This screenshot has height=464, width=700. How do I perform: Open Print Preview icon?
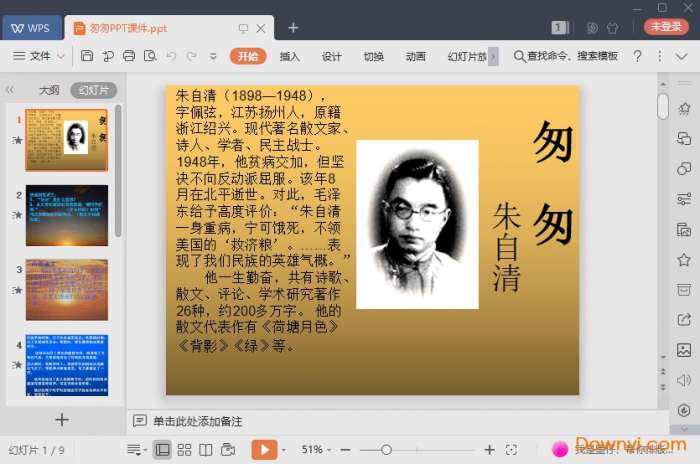[150, 56]
